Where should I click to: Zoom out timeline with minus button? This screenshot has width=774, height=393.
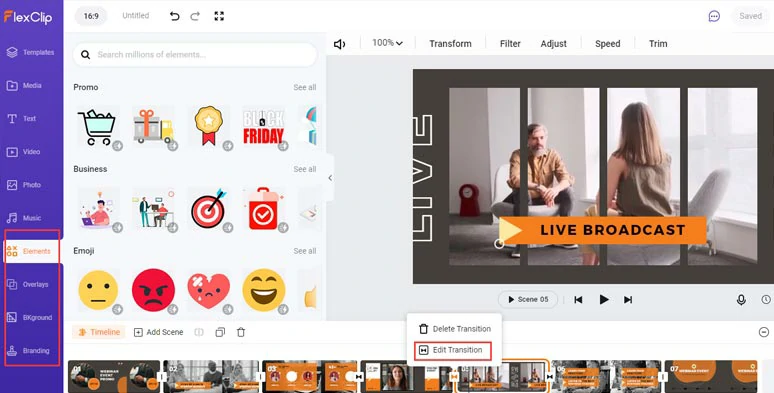764,332
